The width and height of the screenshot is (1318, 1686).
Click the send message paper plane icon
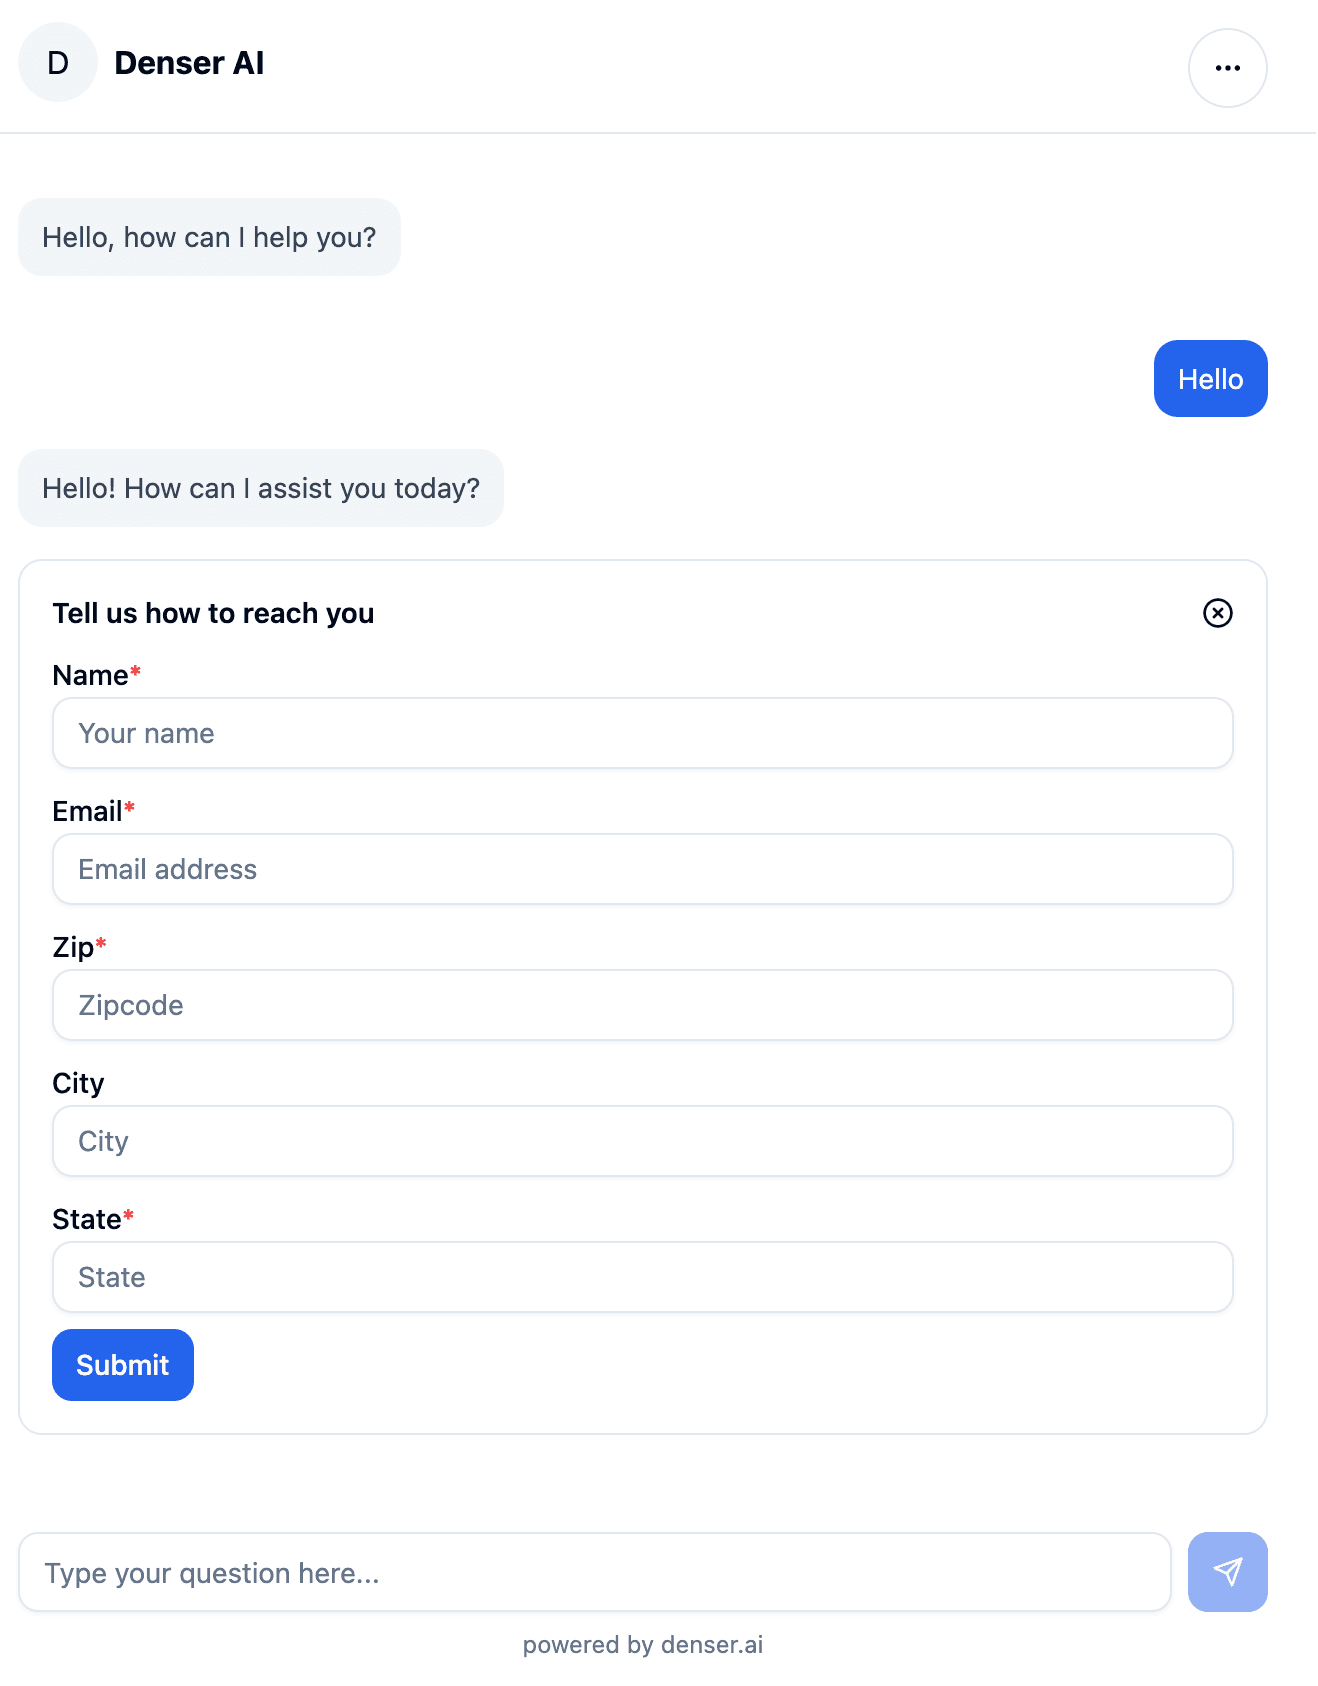pyautogui.click(x=1227, y=1572)
